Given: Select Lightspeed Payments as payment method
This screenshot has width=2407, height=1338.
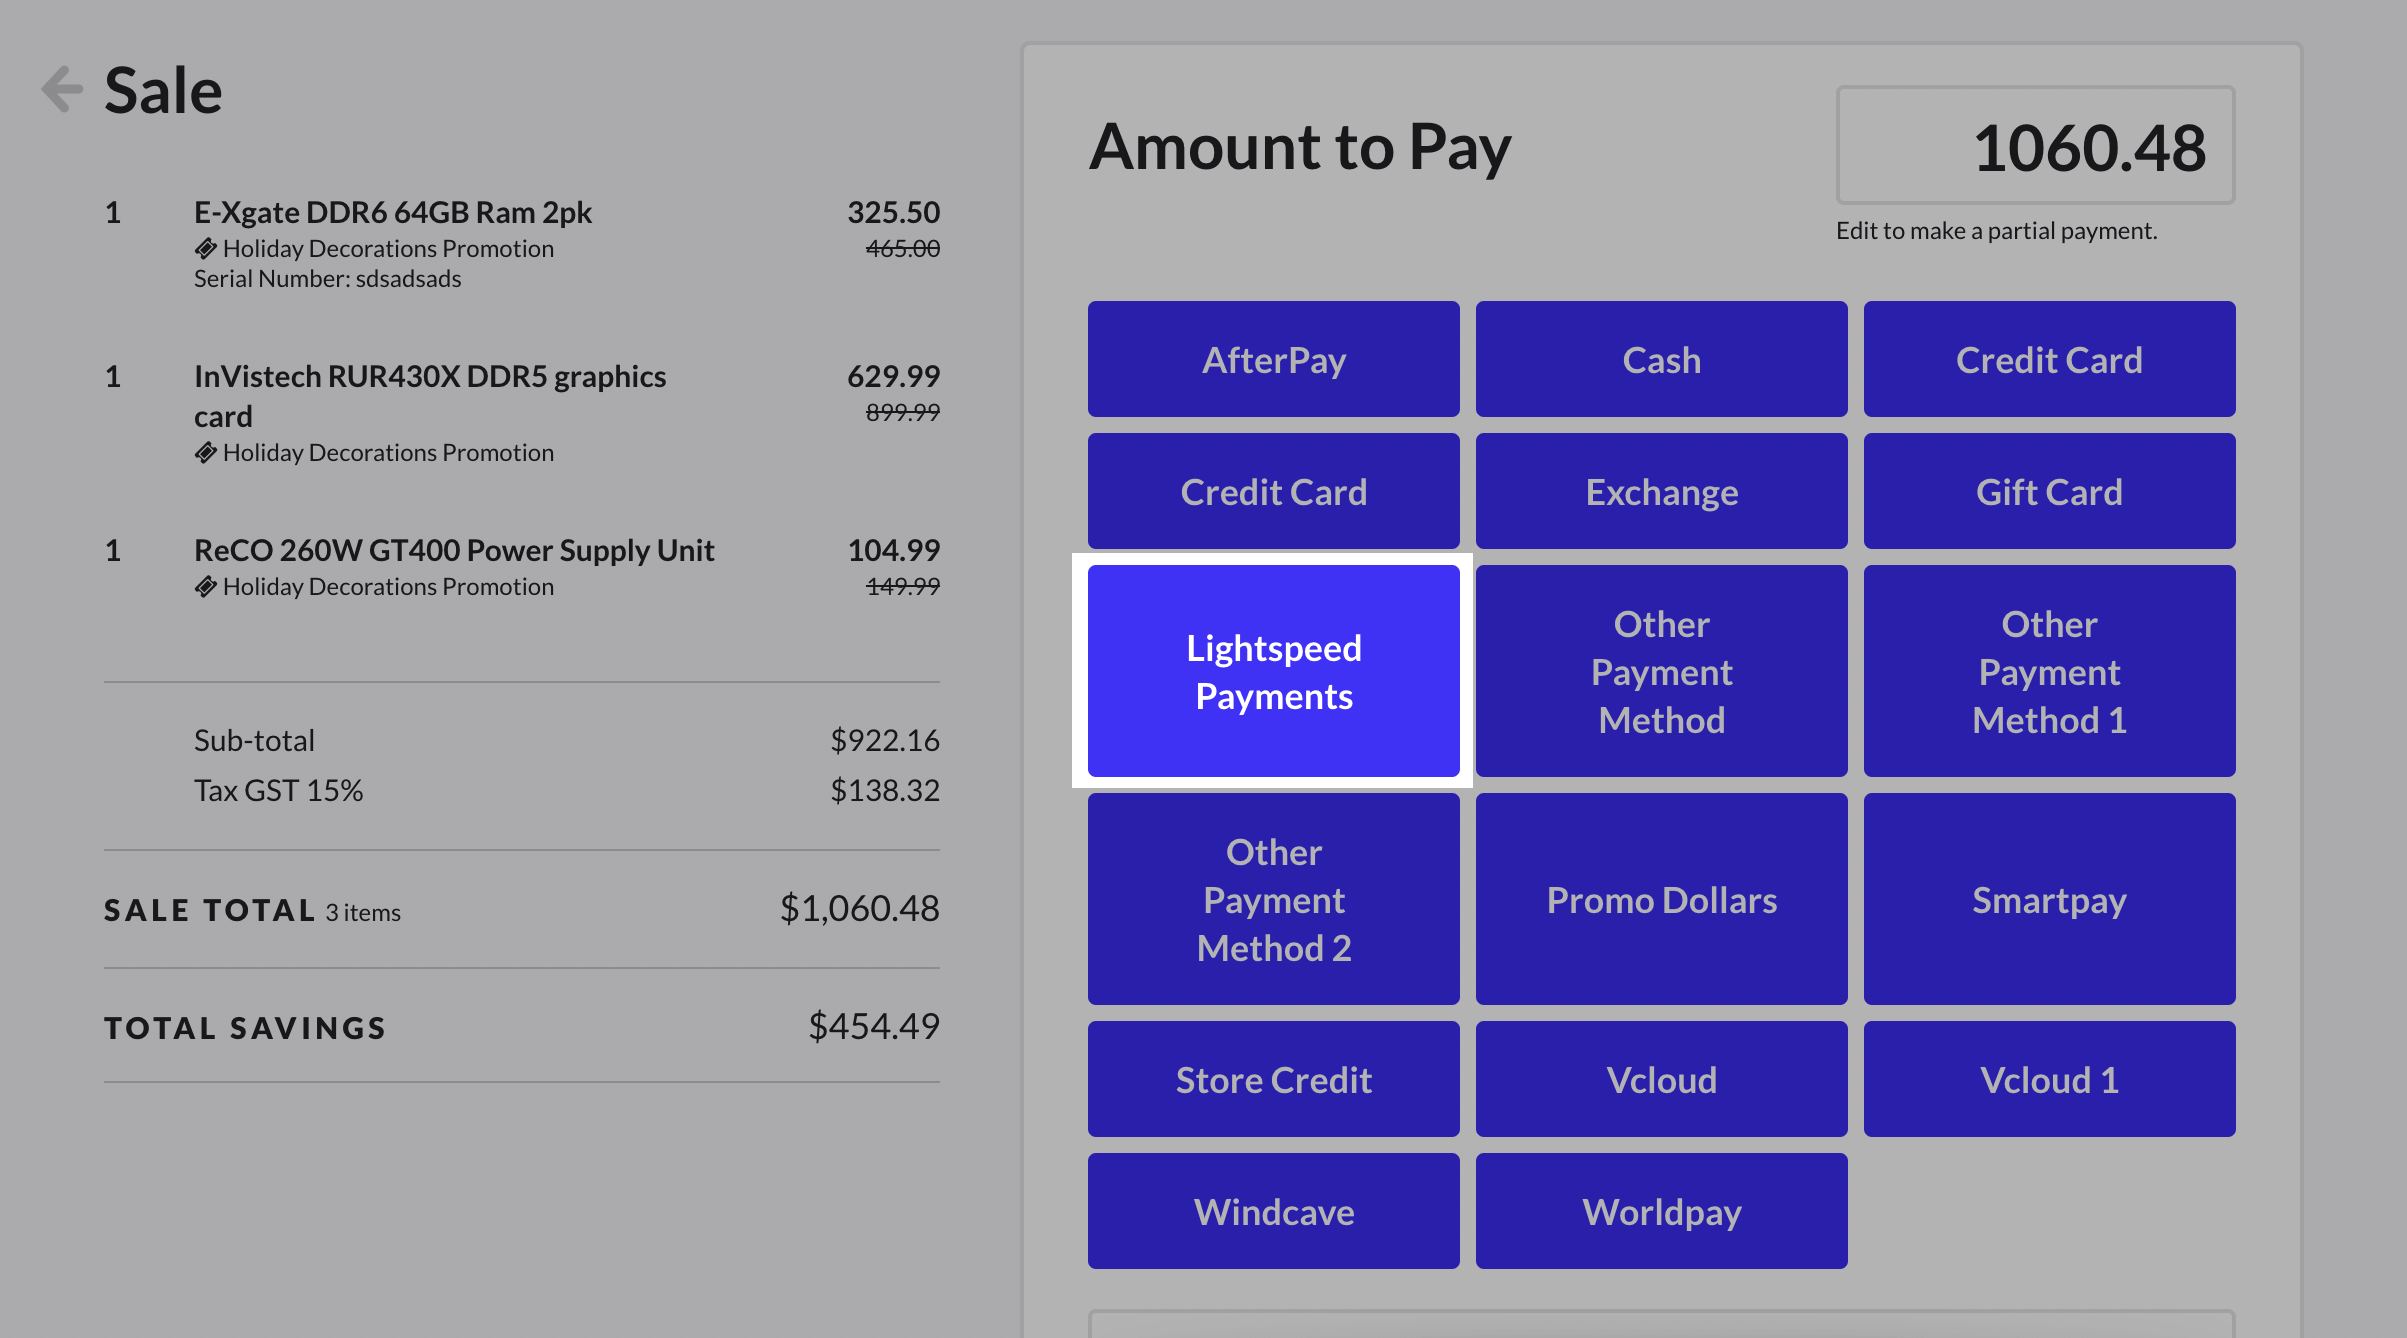Looking at the screenshot, I should click(x=1272, y=671).
